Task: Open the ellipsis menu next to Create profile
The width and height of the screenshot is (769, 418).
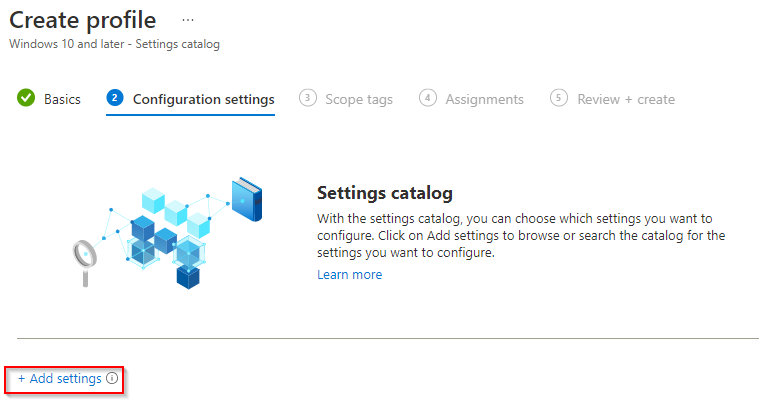Action: 188,20
